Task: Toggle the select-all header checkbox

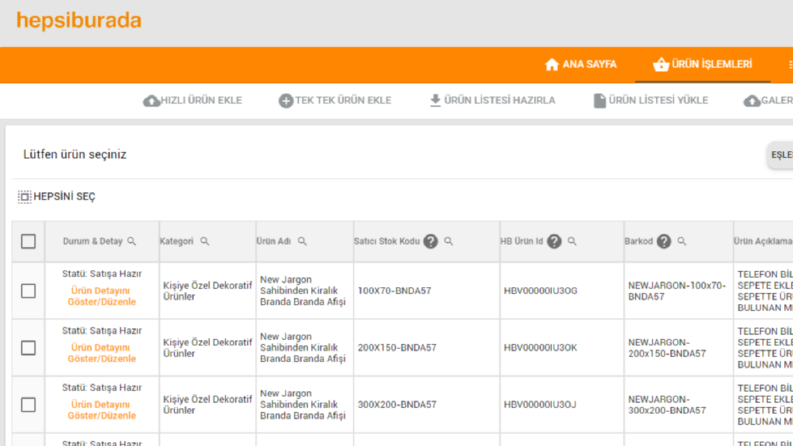Action: coord(28,241)
